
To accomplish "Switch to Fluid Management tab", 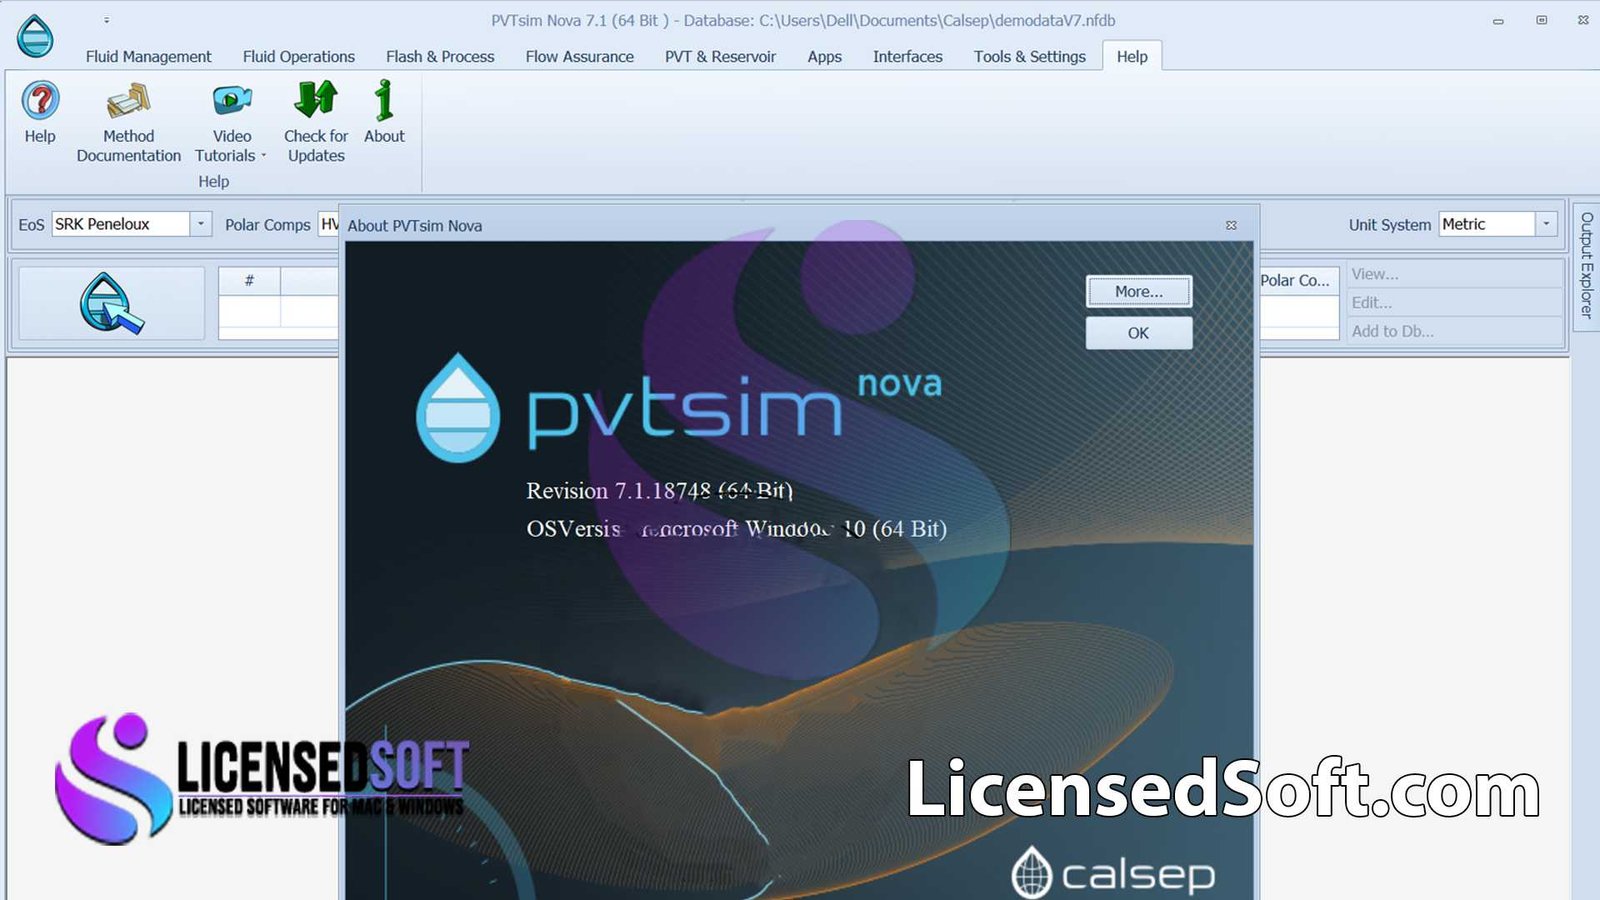I will point(148,57).
